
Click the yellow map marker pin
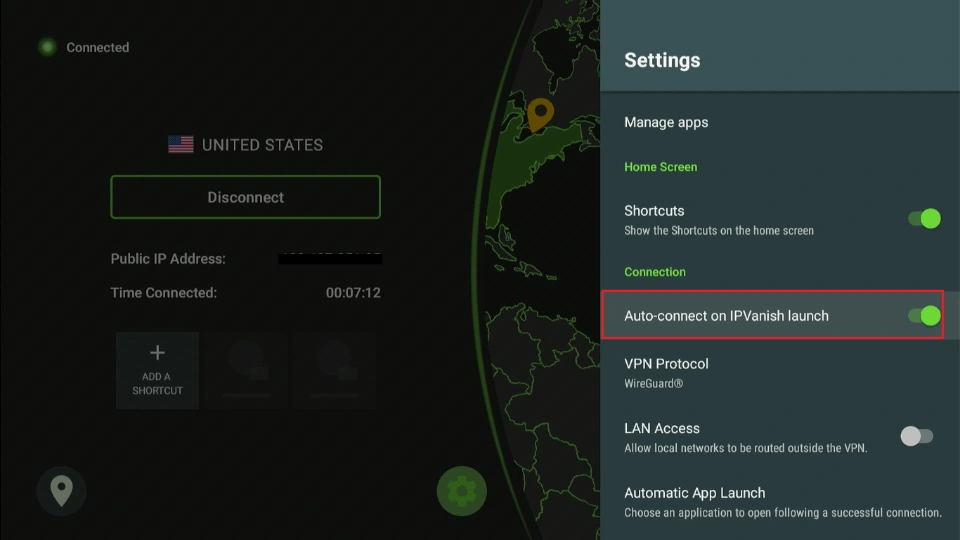(541, 114)
